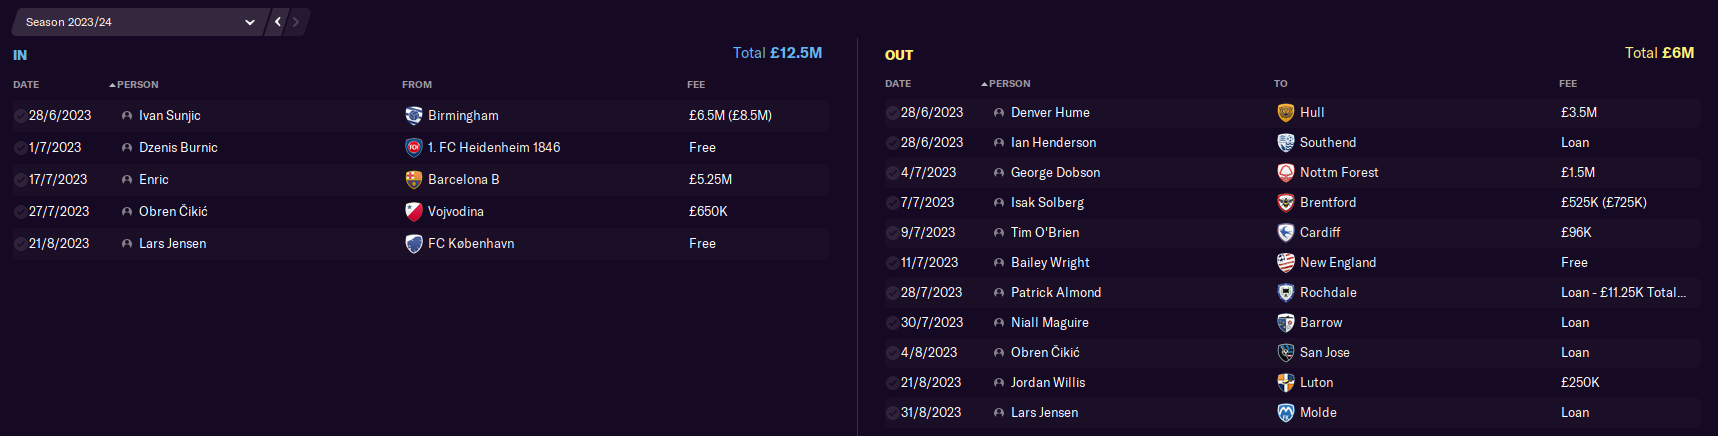
Task: Click the Hull club badge icon
Action: [1286, 112]
